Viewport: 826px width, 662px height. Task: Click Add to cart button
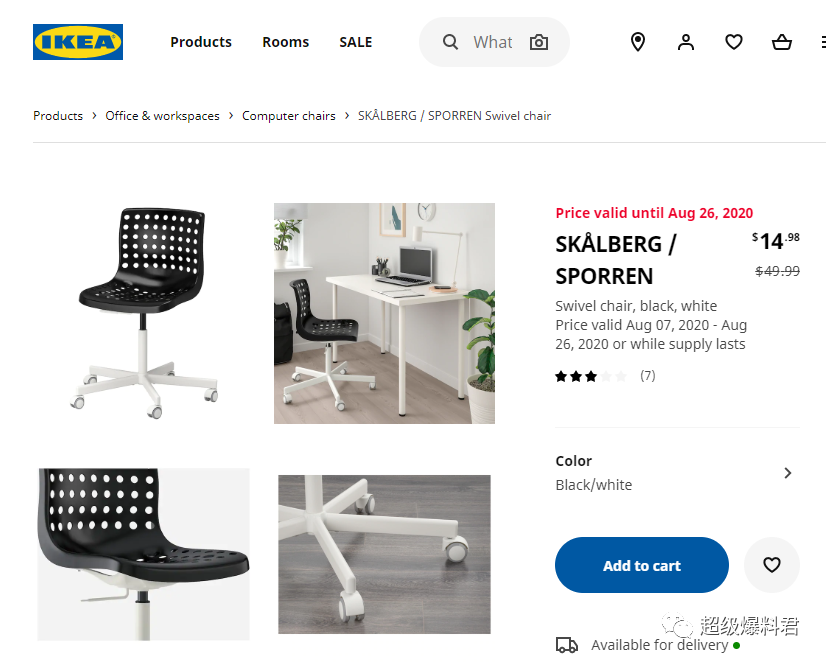point(642,565)
